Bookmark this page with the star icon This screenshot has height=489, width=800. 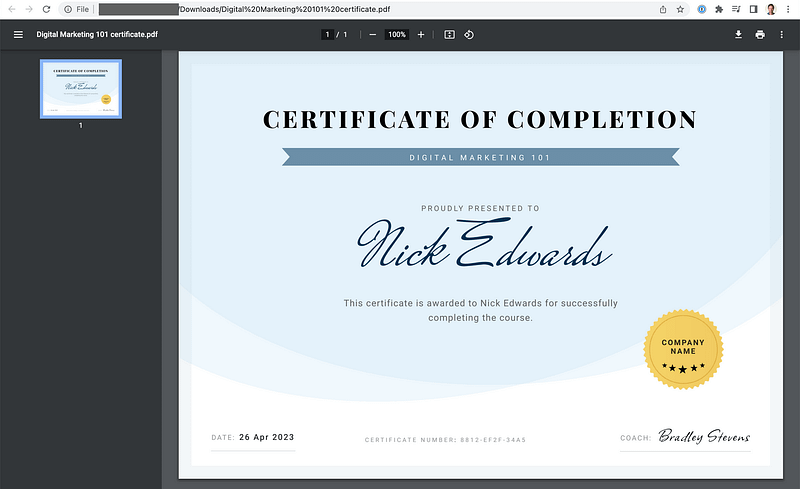(x=680, y=9)
